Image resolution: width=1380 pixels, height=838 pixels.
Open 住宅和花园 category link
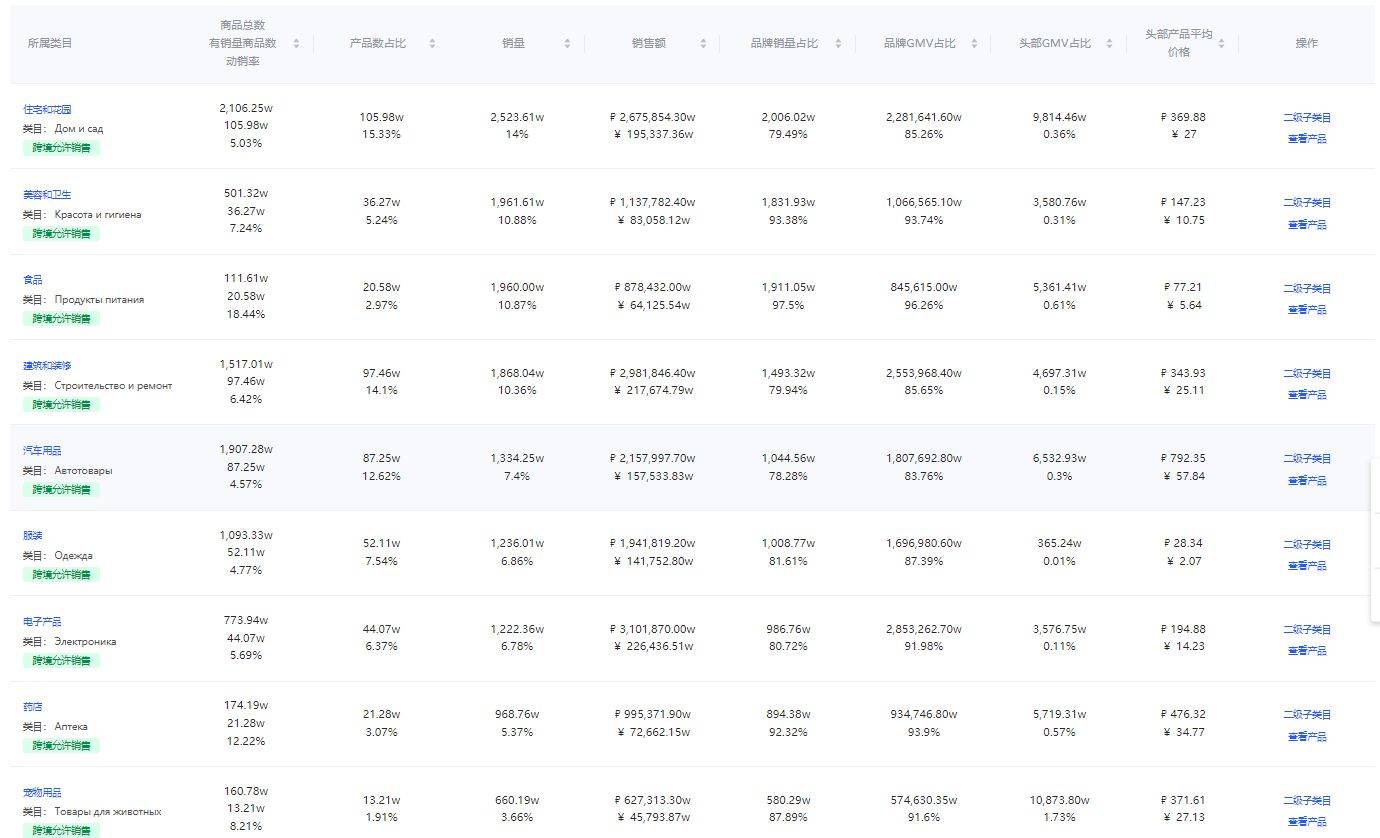tap(47, 109)
